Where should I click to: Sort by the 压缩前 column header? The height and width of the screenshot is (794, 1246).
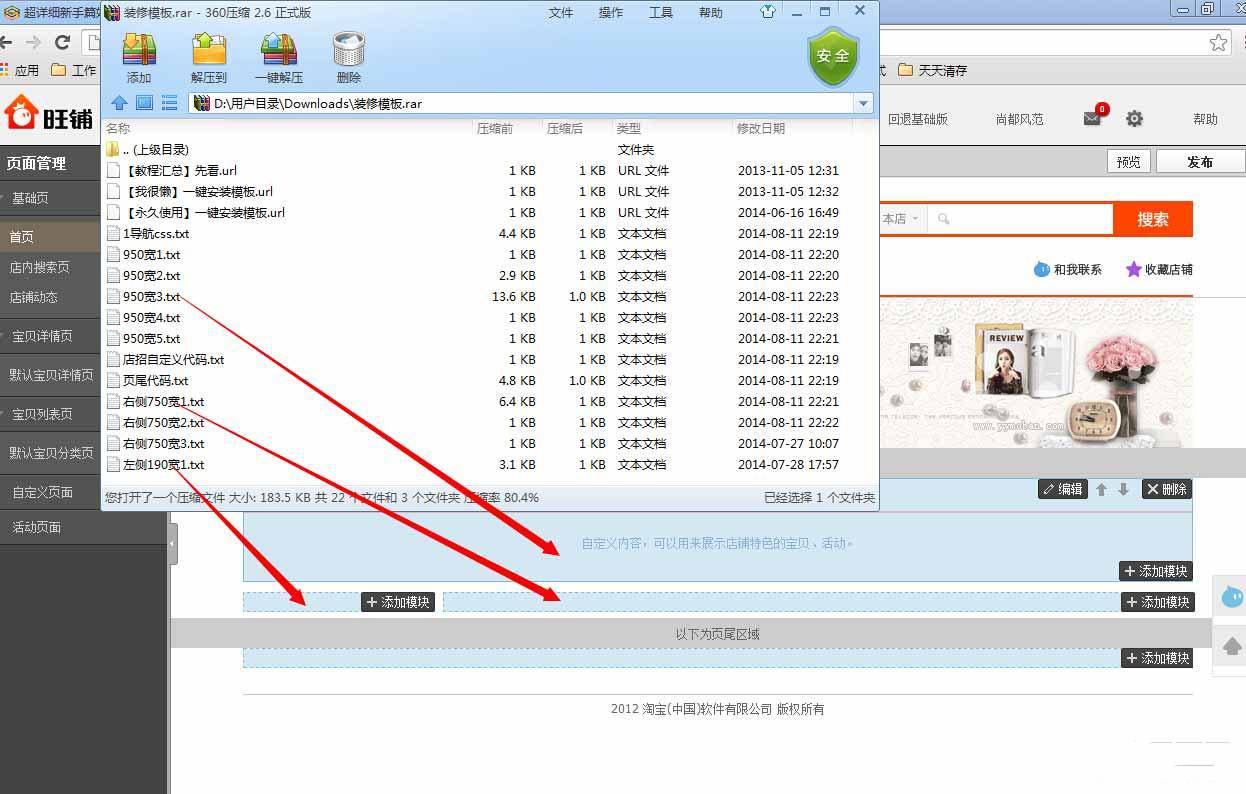point(495,128)
